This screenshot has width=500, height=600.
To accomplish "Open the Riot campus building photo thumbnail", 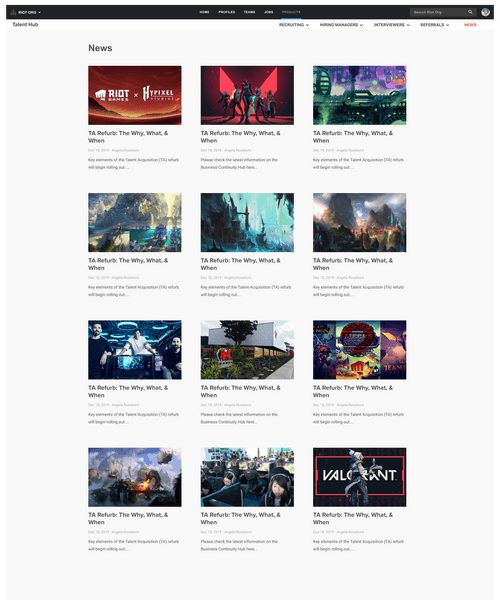I will click(247, 350).
